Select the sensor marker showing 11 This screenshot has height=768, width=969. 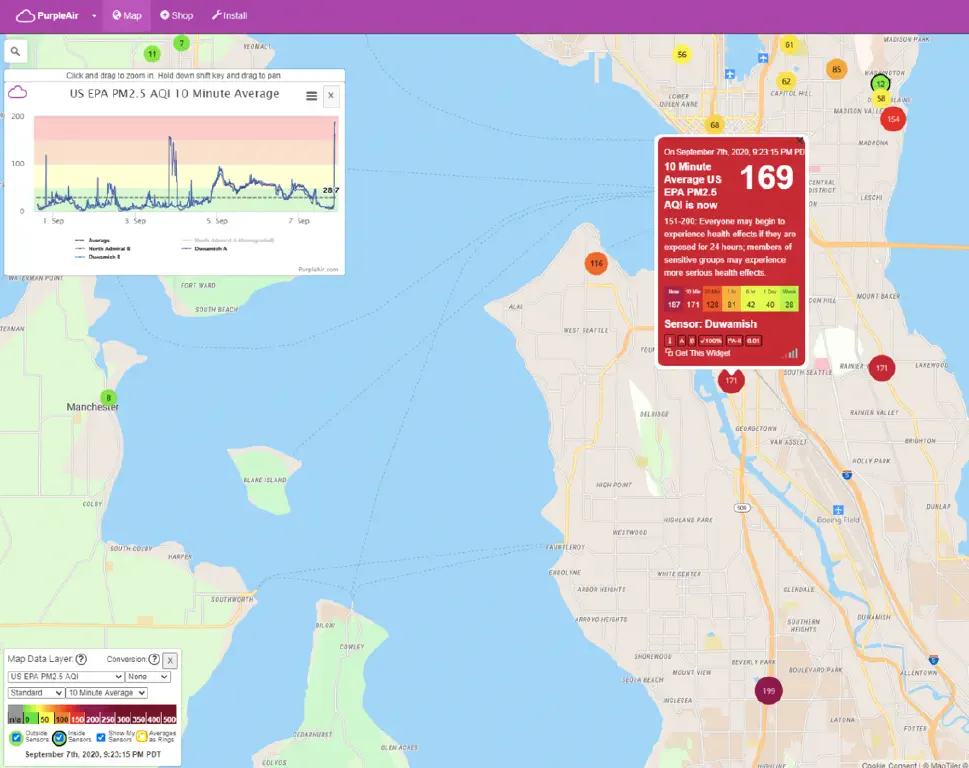click(152, 54)
